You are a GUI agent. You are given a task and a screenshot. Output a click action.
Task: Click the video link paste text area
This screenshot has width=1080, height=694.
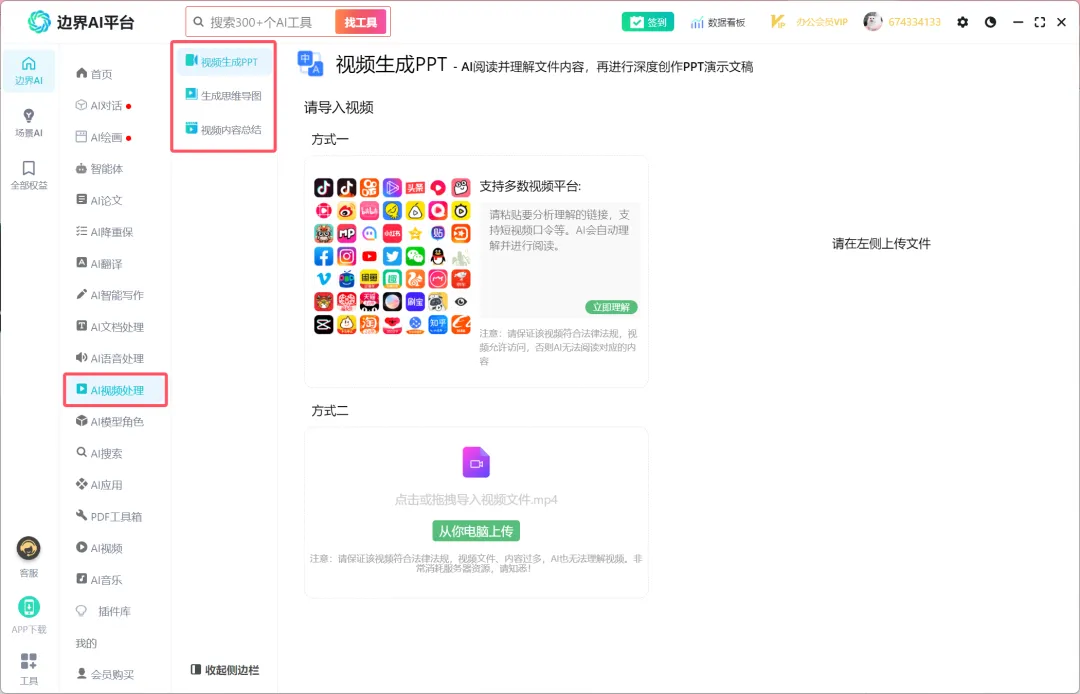[x=560, y=260]
